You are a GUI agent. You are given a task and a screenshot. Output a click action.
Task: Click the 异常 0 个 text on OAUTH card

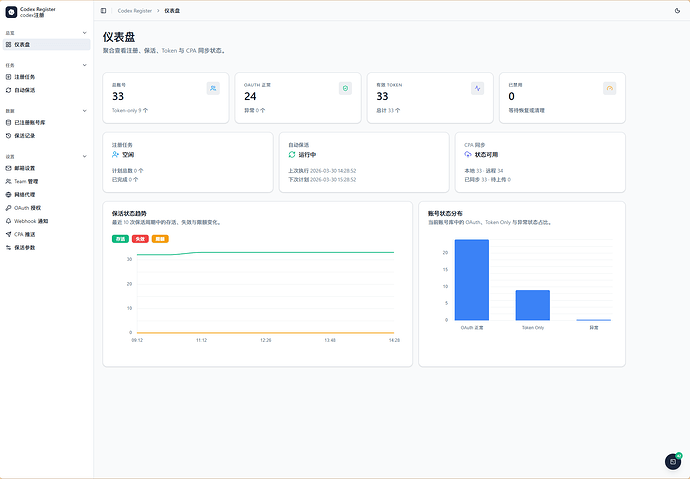255,110
